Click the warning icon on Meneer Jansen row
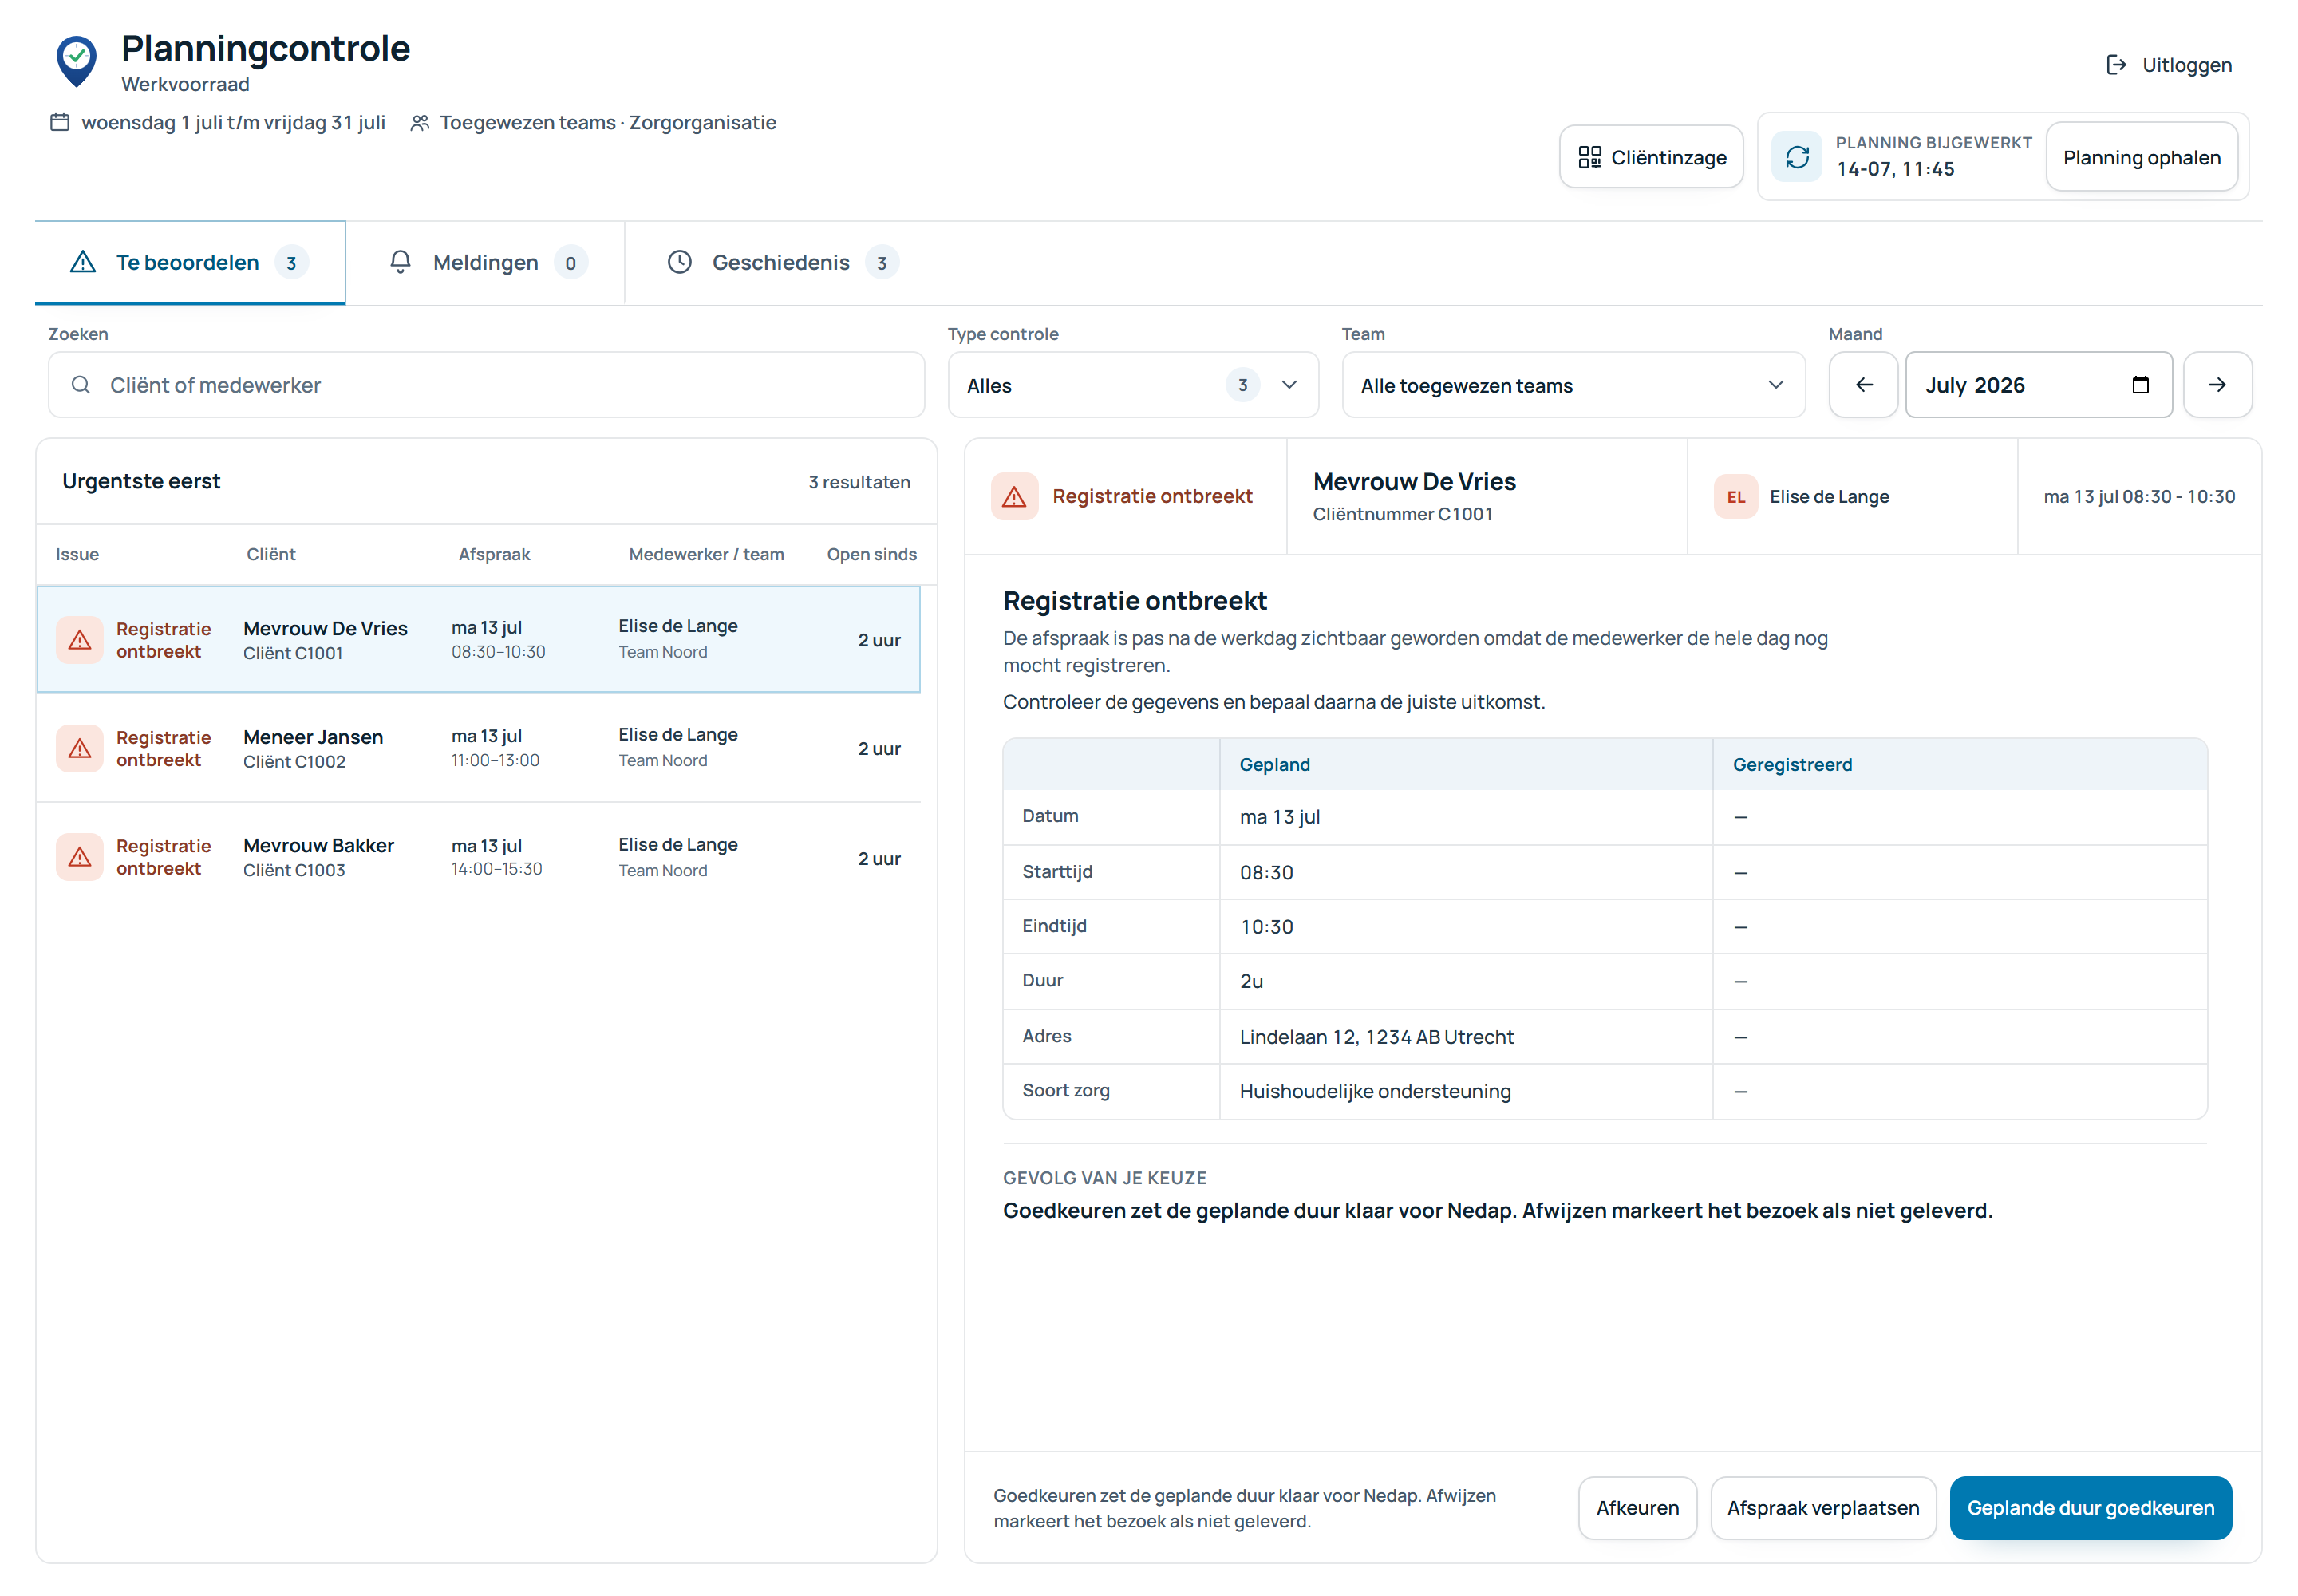Viewport: 2298px width, 1596px height. 80,749
